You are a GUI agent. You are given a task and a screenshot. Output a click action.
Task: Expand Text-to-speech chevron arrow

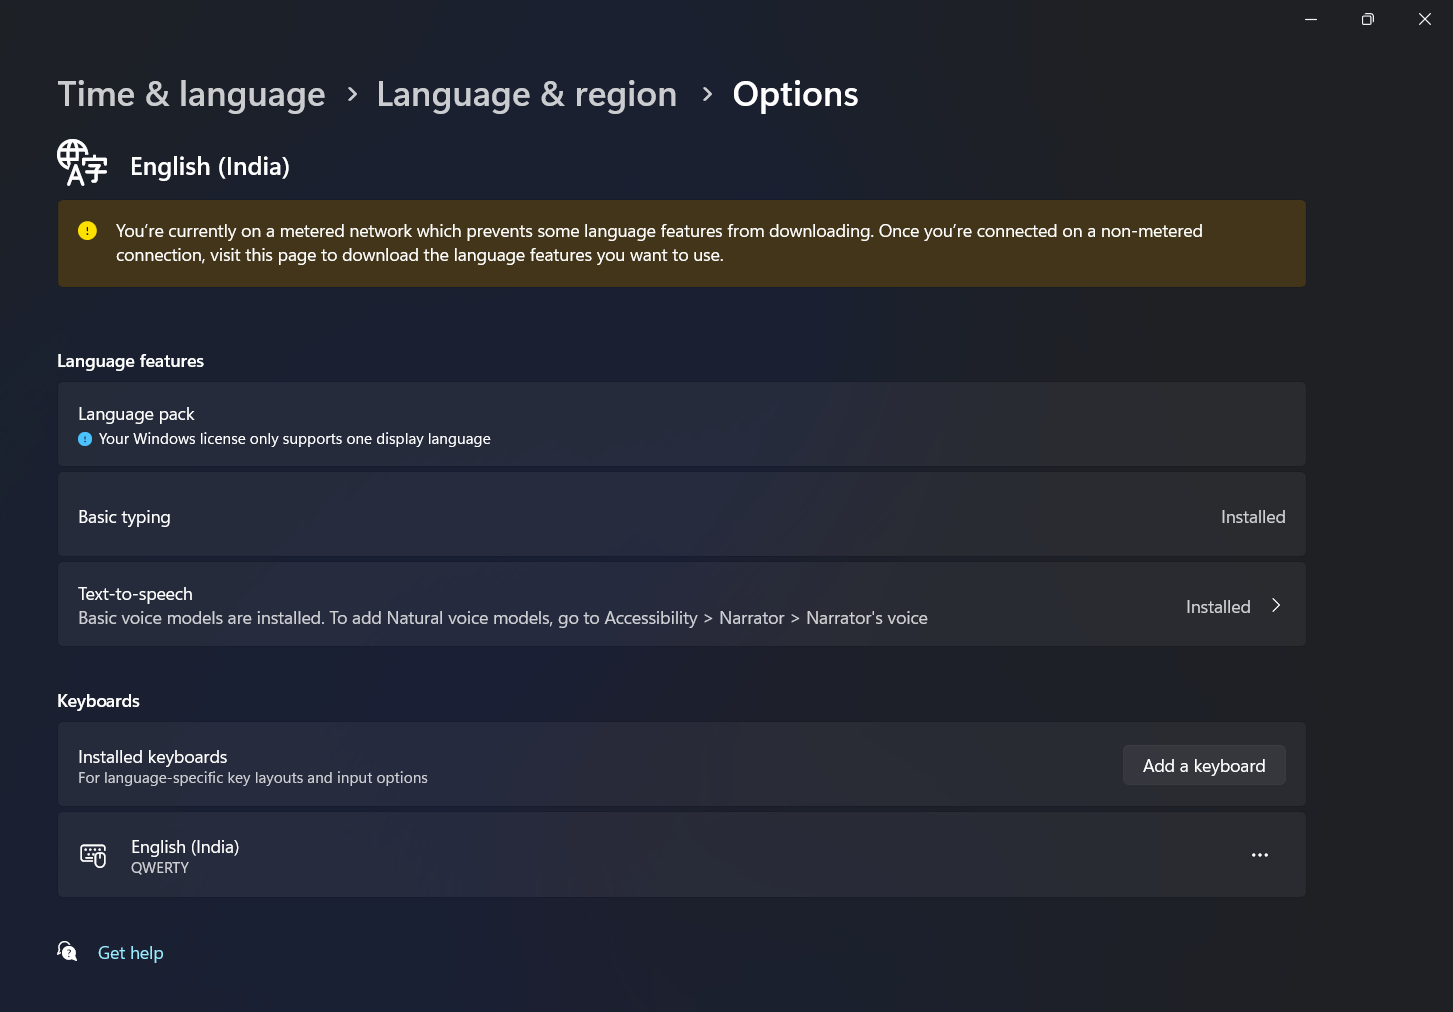tap(1276, 605)
